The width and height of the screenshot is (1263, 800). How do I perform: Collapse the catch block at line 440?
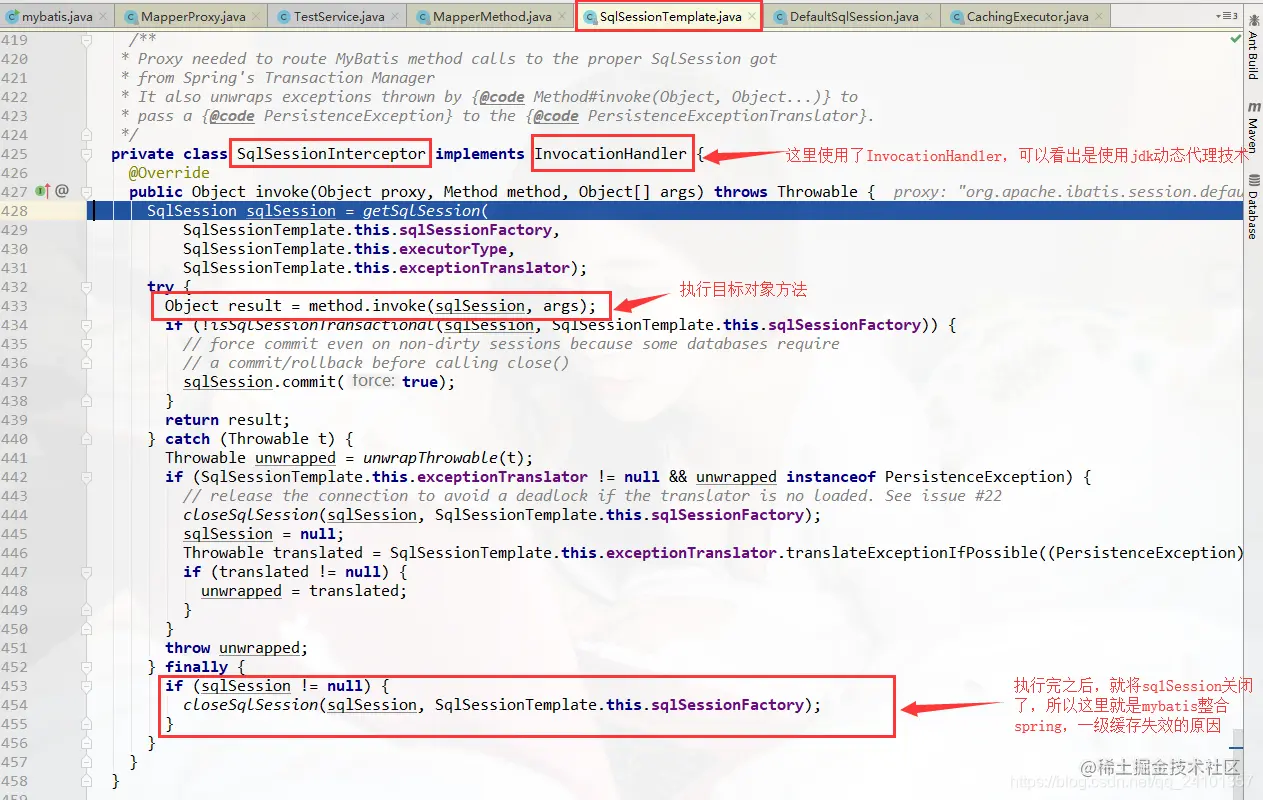click(87, 439)
